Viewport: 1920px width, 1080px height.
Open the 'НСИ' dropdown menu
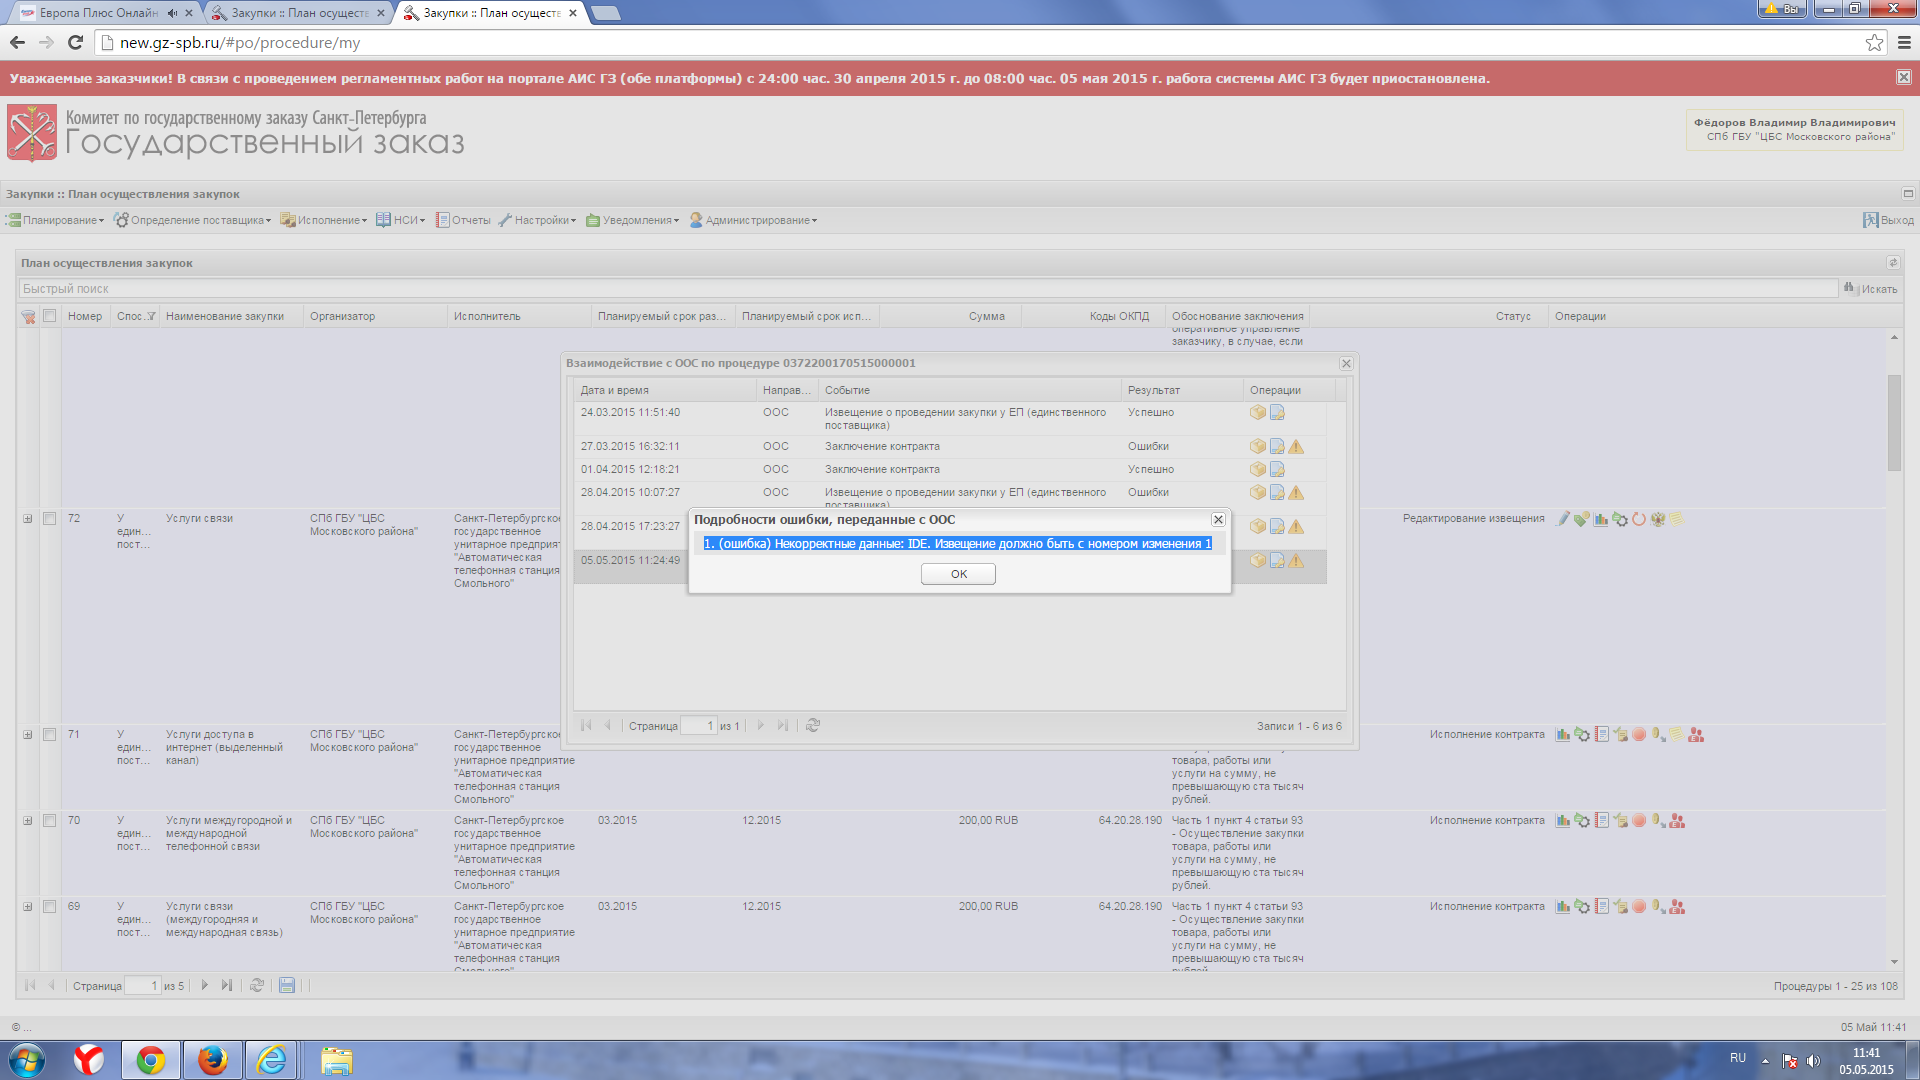[401, 221]
